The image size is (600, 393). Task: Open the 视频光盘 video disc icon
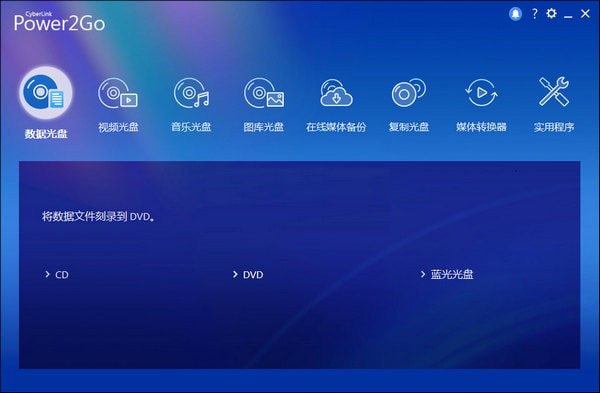click(118, 93)
